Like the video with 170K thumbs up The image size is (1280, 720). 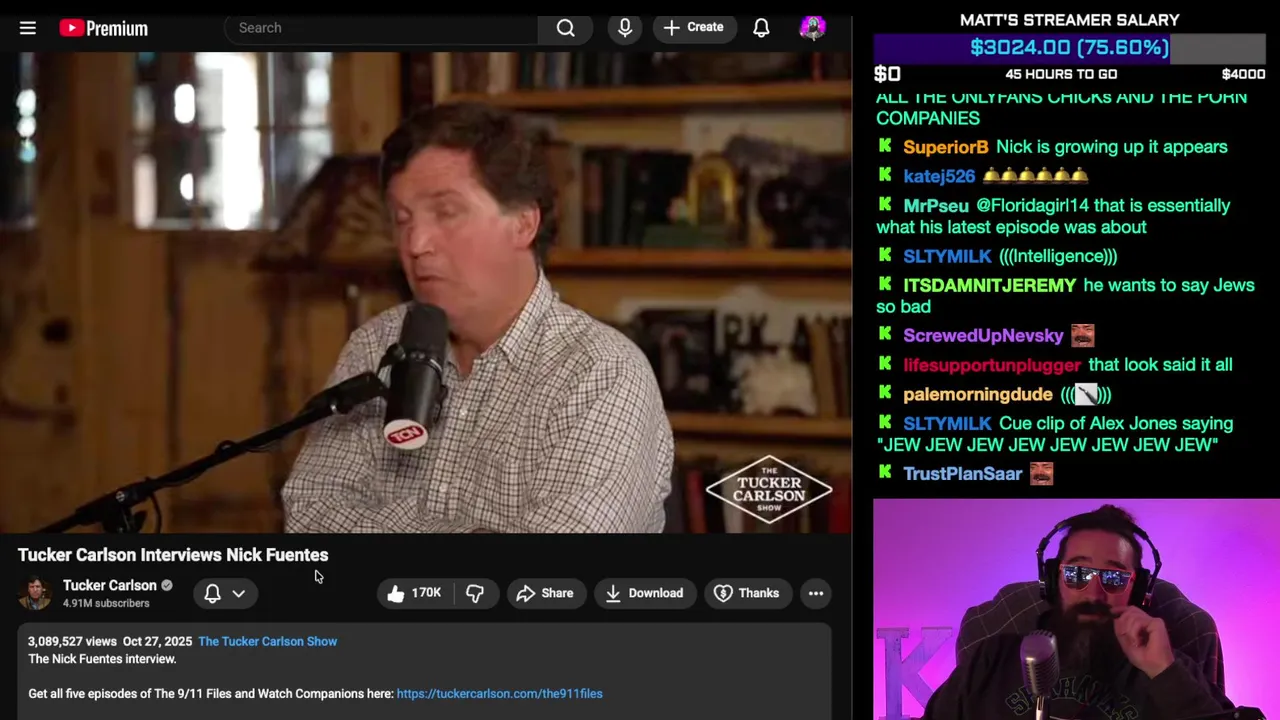[x=414, y=593]
